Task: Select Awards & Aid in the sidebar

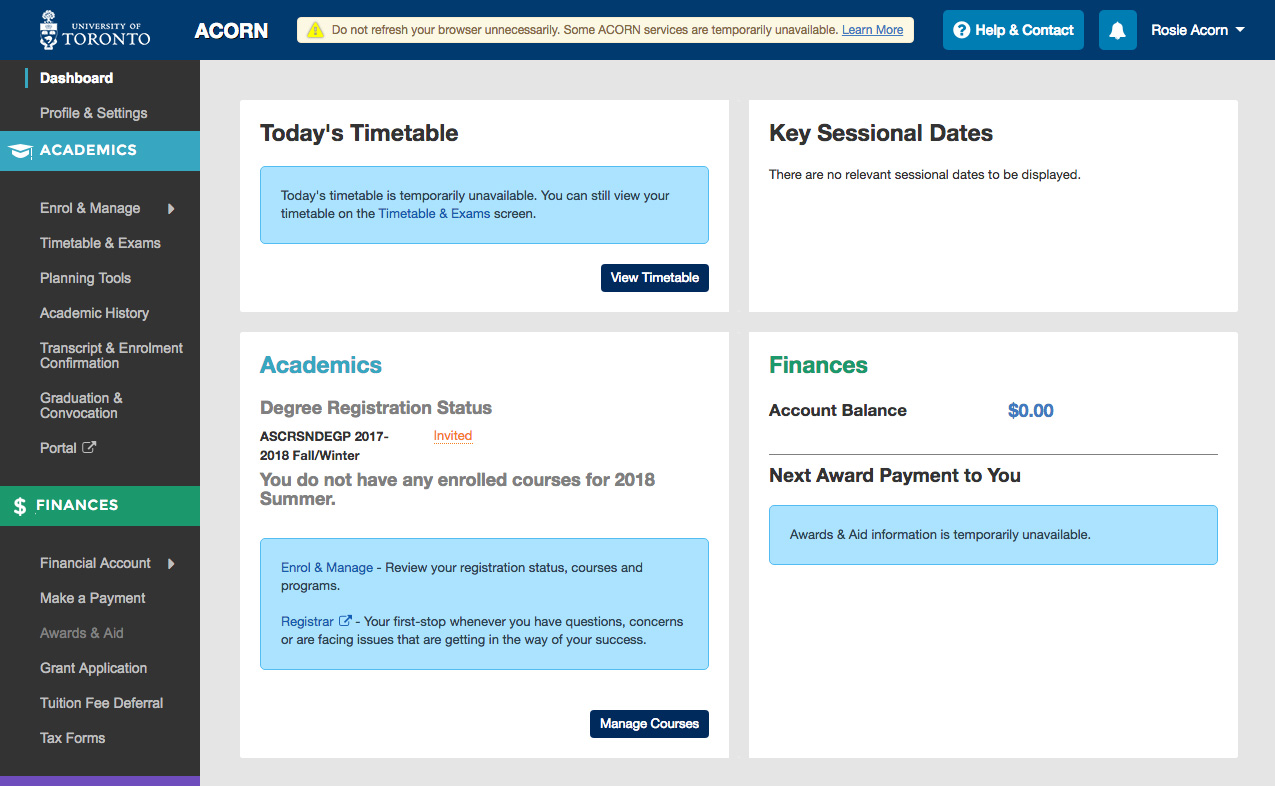Action: 81,633
